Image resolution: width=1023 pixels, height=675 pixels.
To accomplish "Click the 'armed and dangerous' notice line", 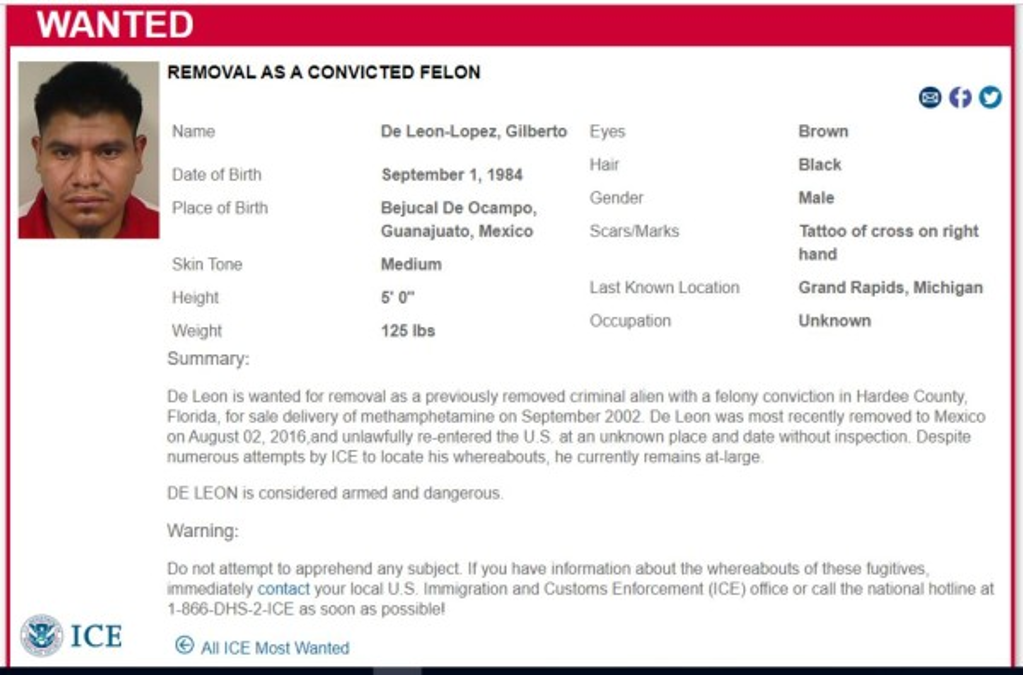I will click(335, 493).
